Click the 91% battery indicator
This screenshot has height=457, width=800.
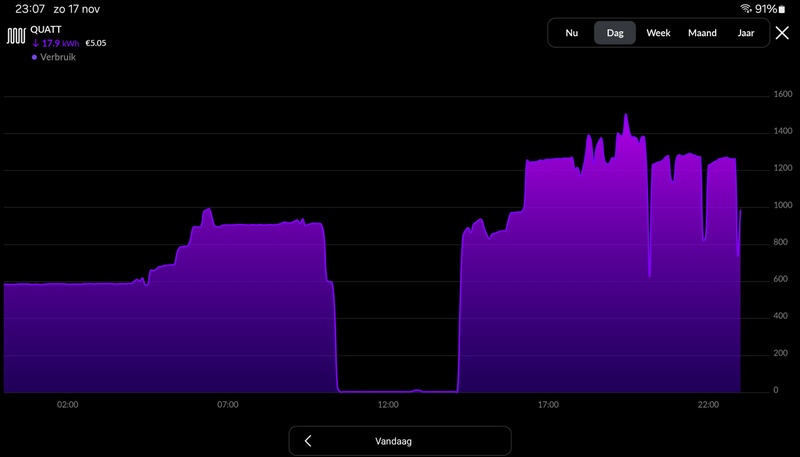coord(770,9)
